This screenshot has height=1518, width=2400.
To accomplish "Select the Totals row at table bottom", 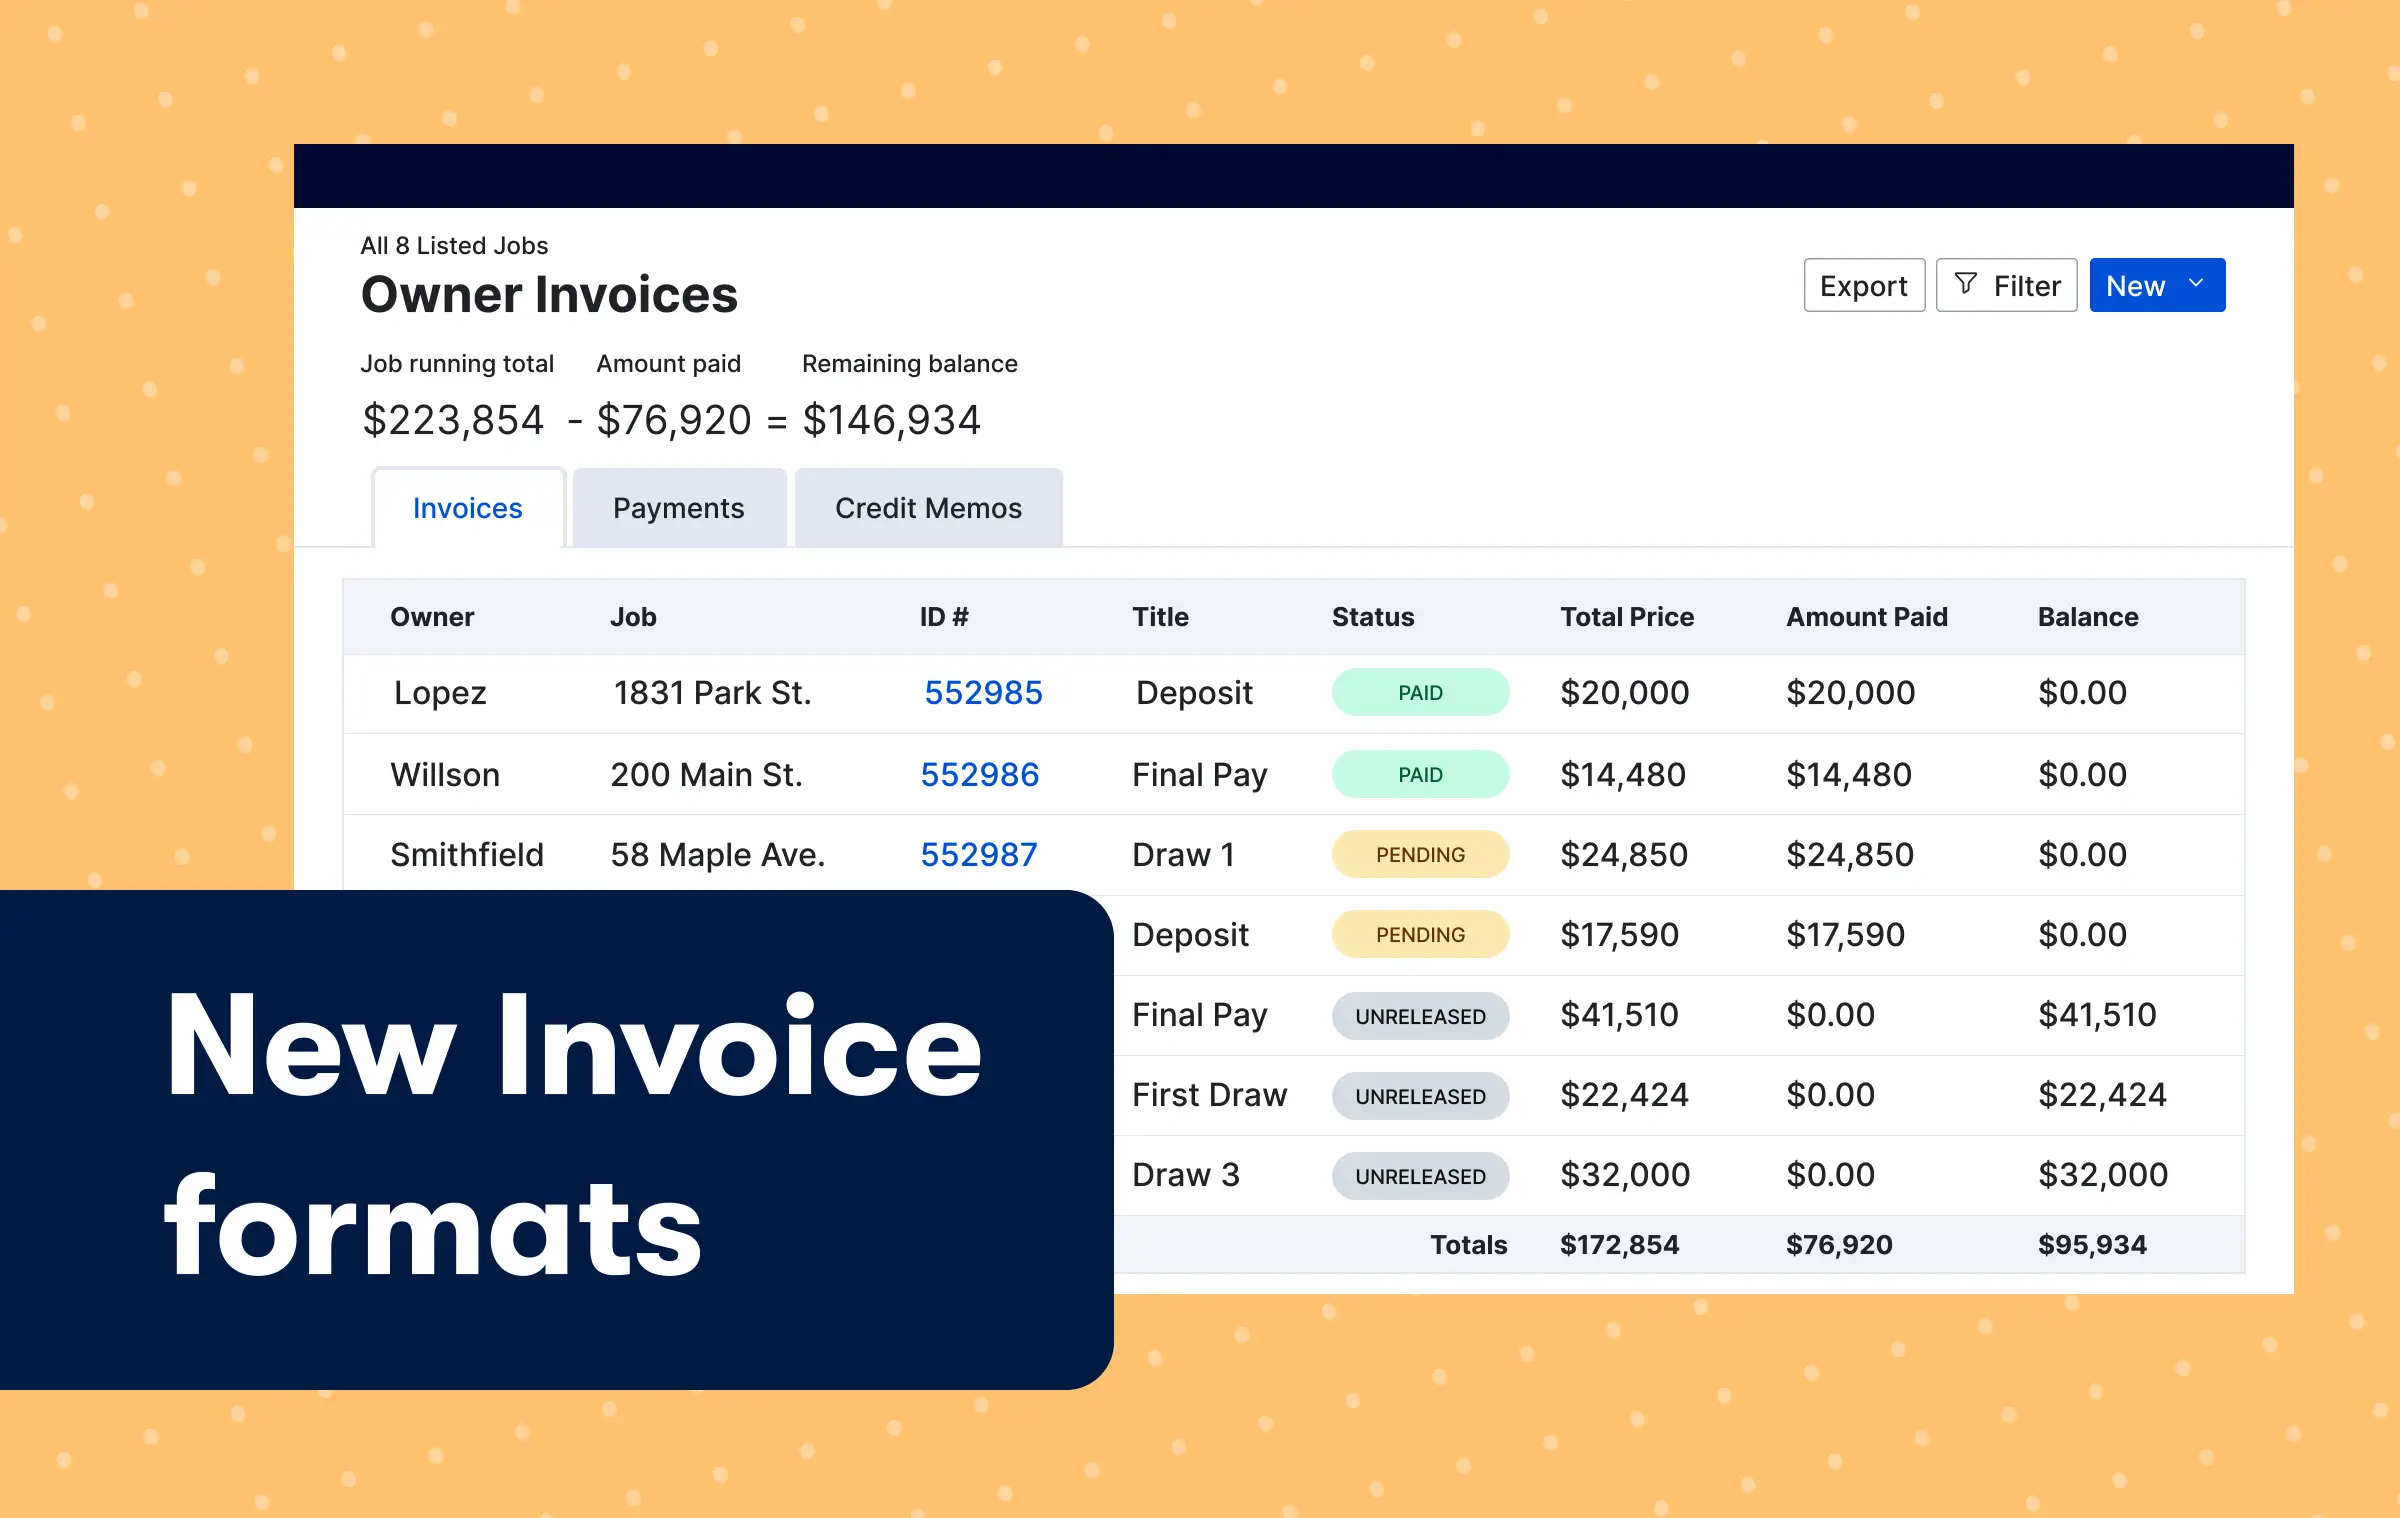I will coord(1468,1245).
